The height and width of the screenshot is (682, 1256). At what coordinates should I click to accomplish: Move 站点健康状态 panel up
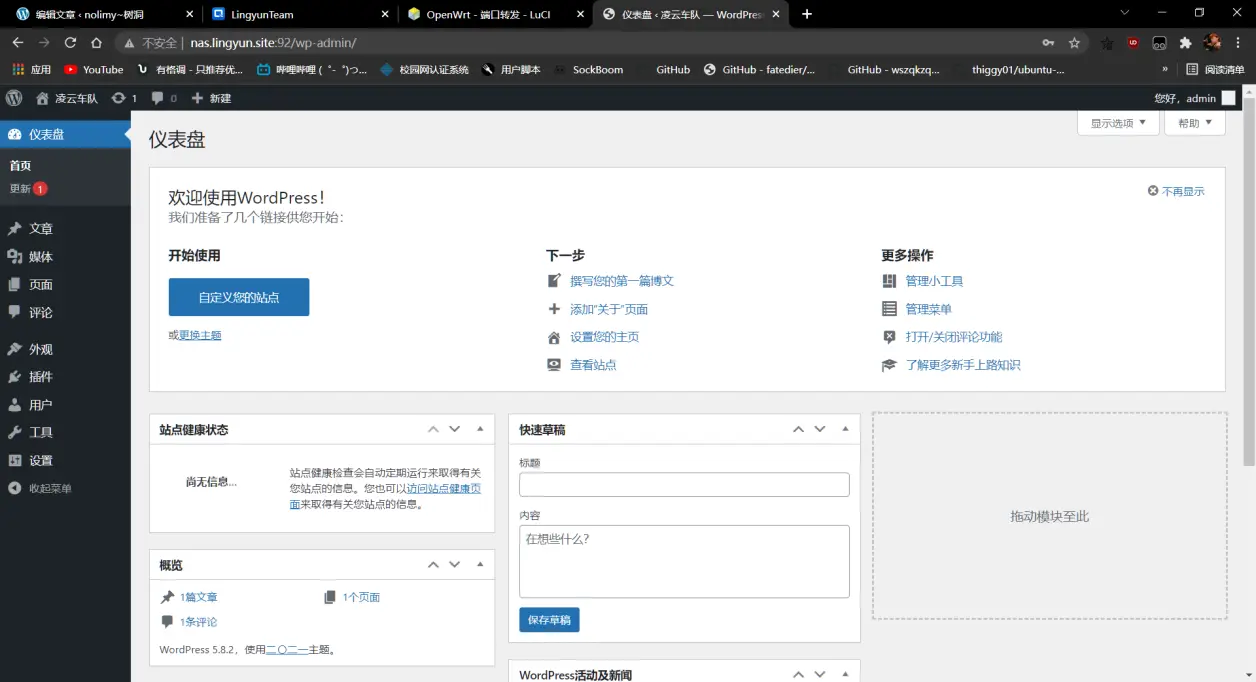(433, 429)
